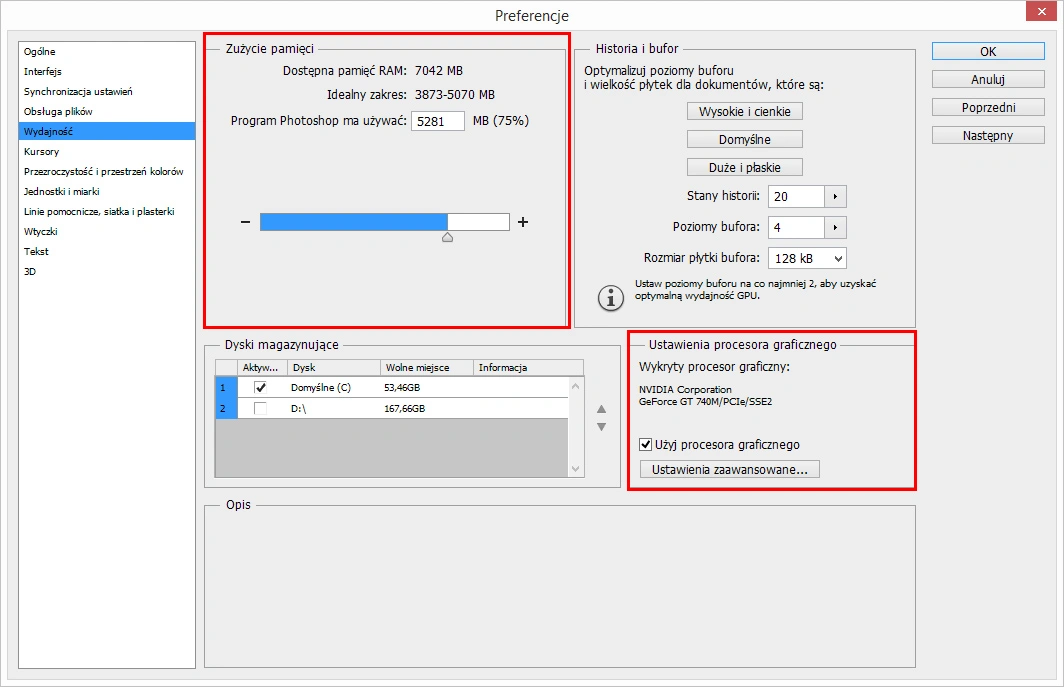Screen dimensions: 1064x687
Task: Click the "Duże i płaskie" preset button
Action: tap(743, 166)
